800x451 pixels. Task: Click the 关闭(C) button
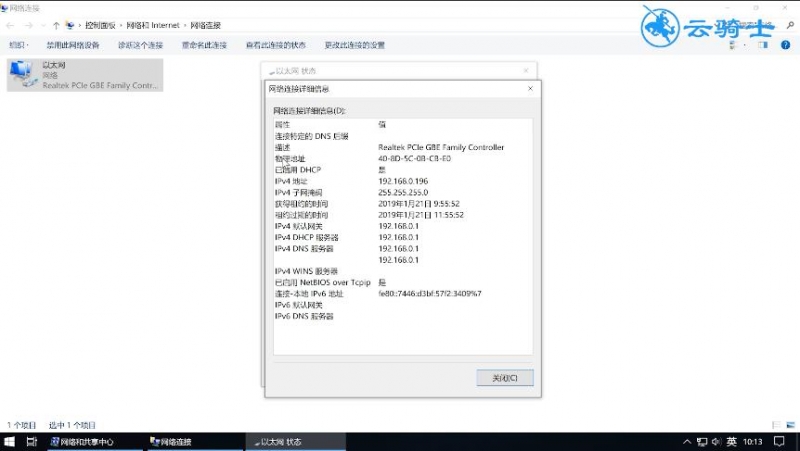(x=505, y=378)
